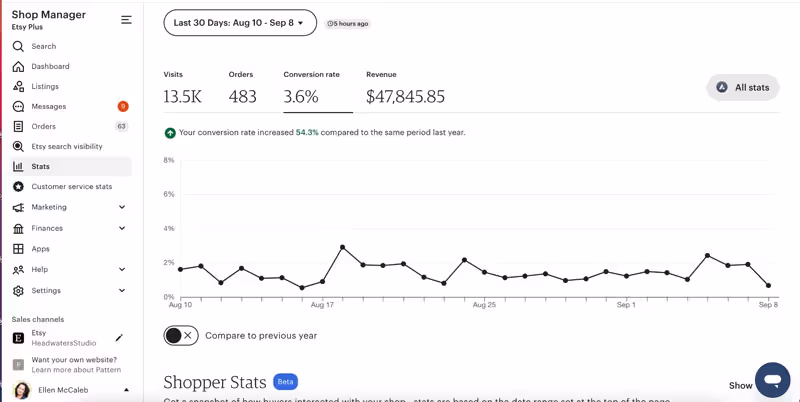Select the Visits metric tab
800x402 pixels.
183,90
